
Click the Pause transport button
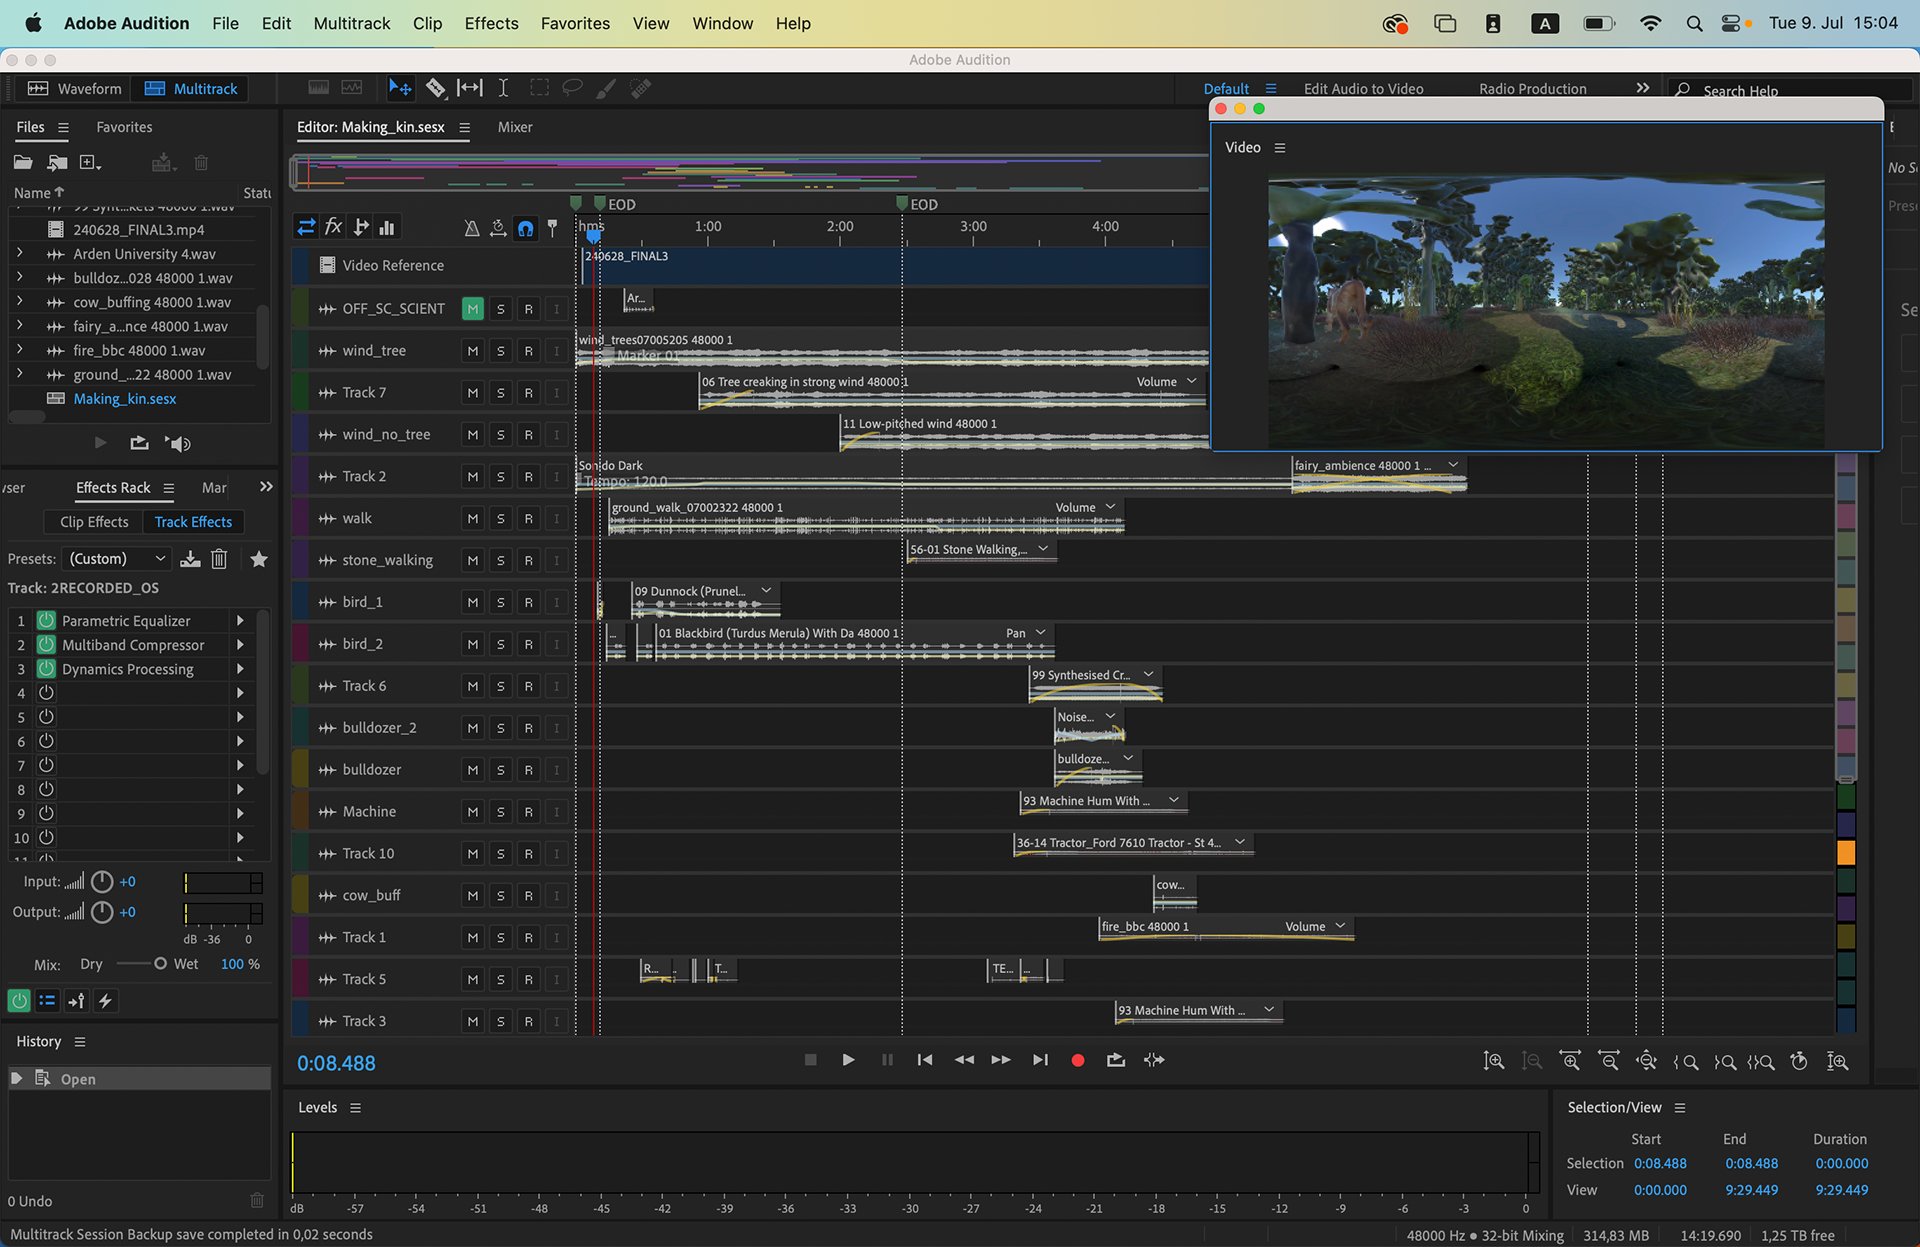point(887,1060)
